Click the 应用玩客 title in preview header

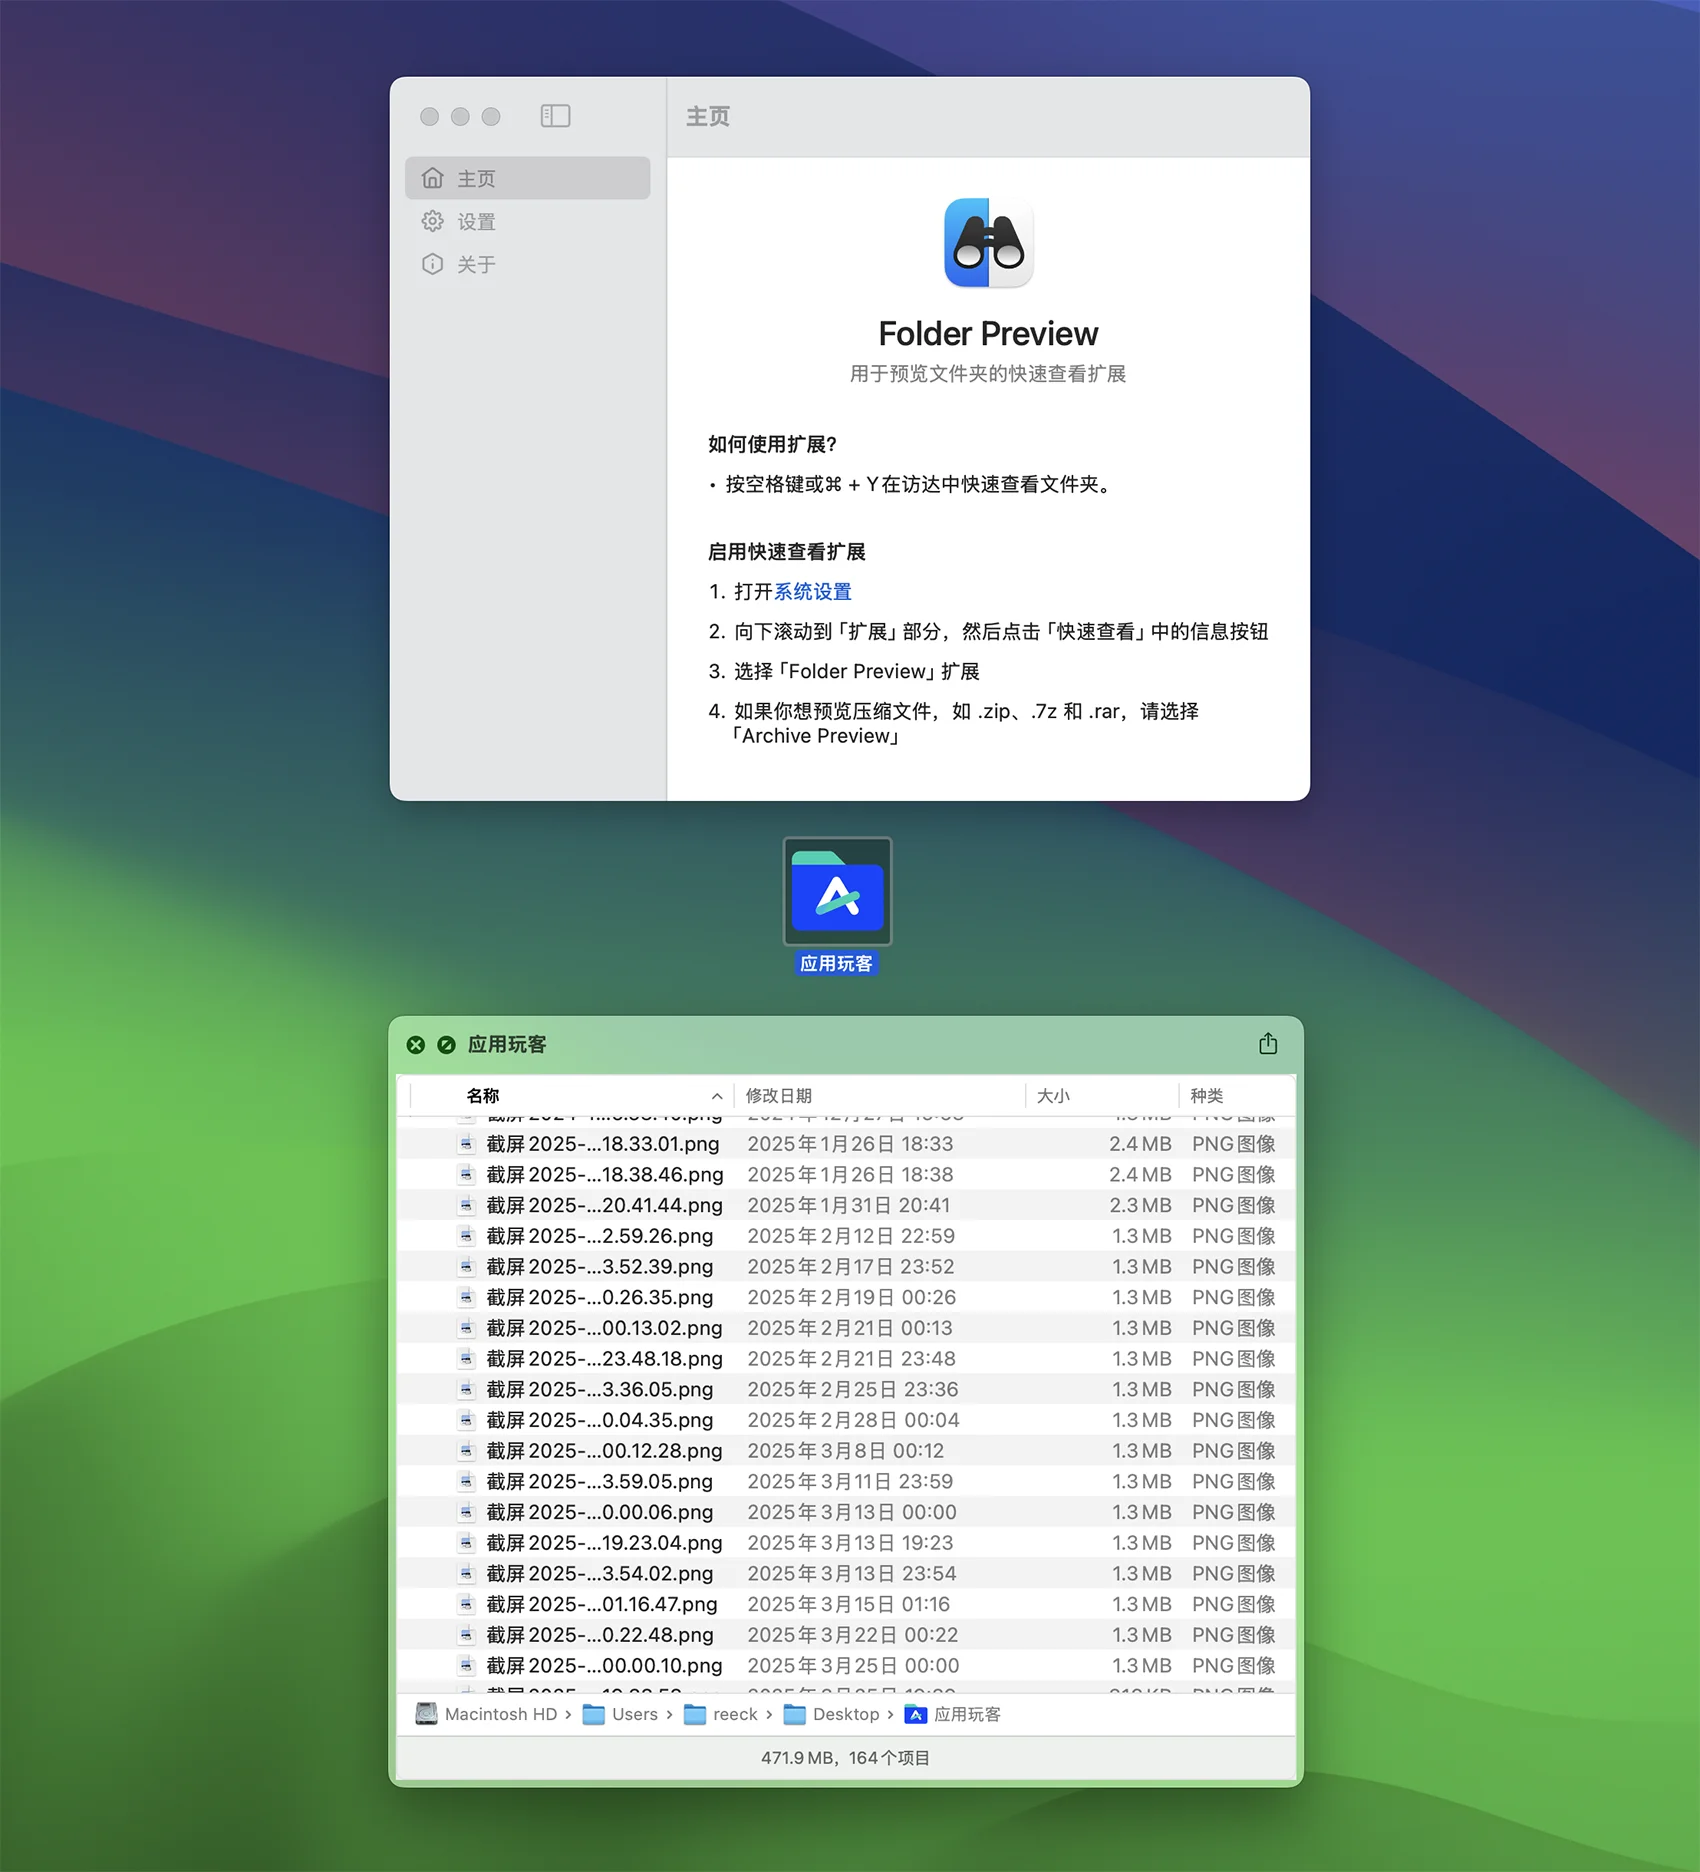(x=507, y=1044)
